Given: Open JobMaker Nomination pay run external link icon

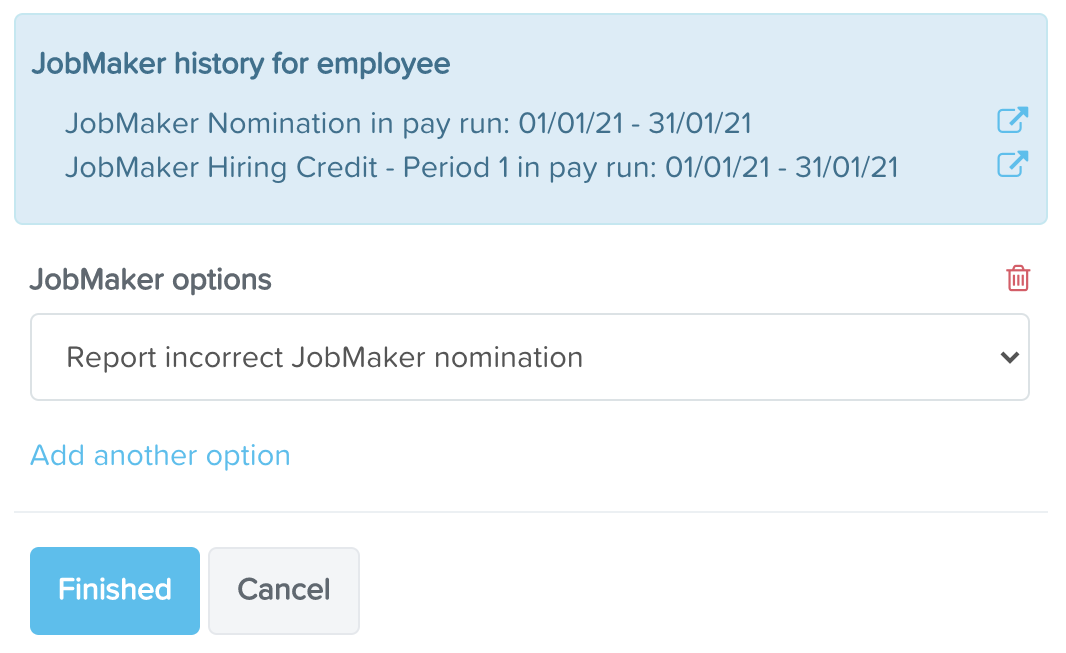Looking at the screenshot, I should coord(1012,120).
